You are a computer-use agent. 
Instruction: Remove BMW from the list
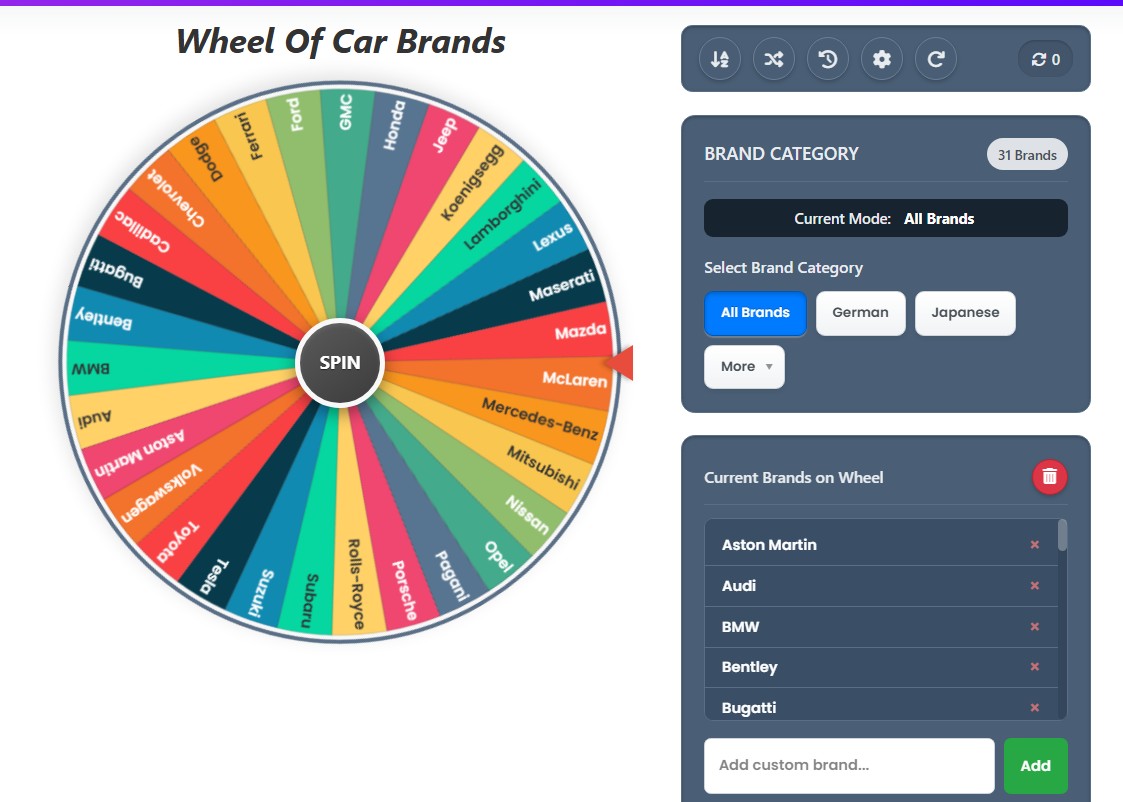point(1034,627)
